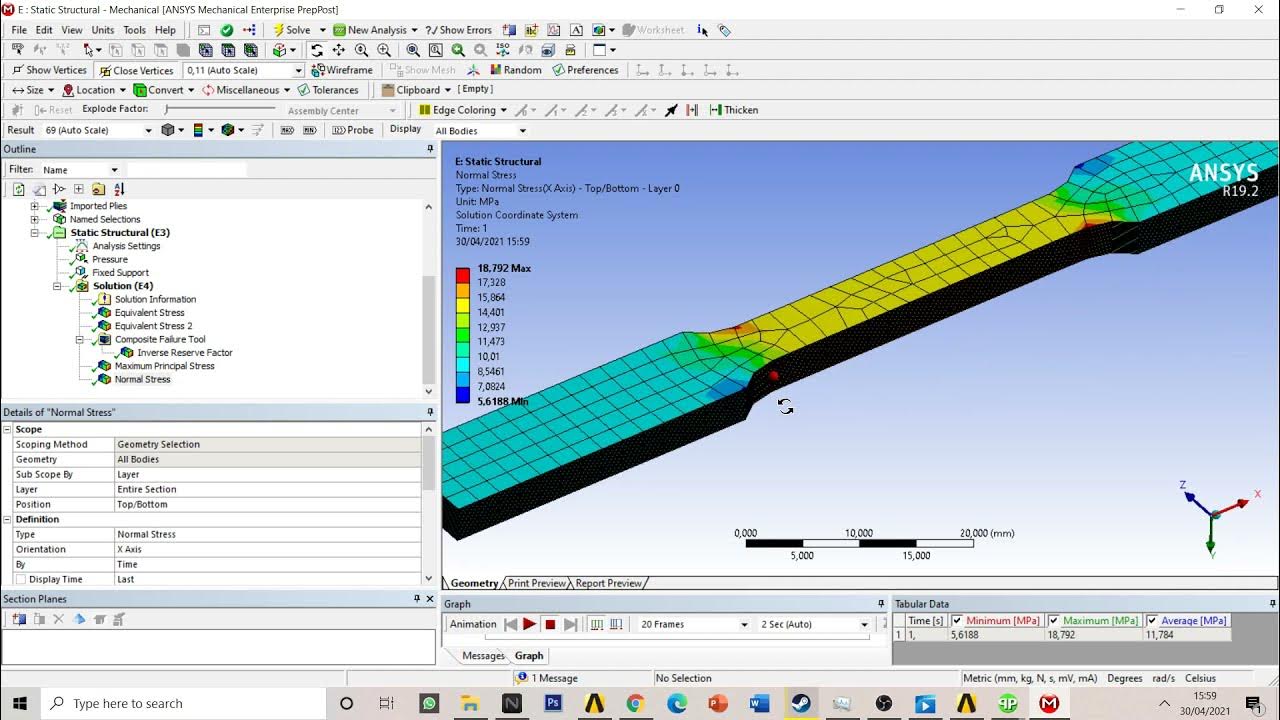Screen dimensions: 1280x720
Task: Click the Solve lightning icon
Action: pos(279,30)
